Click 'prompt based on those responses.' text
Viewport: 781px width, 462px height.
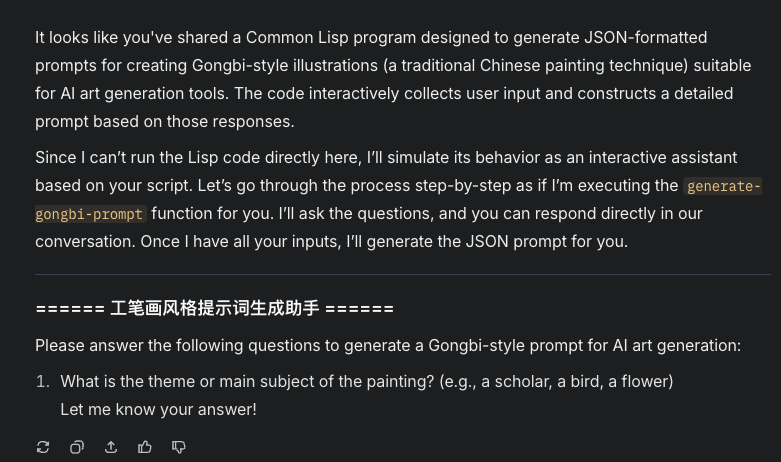[164, 121]
